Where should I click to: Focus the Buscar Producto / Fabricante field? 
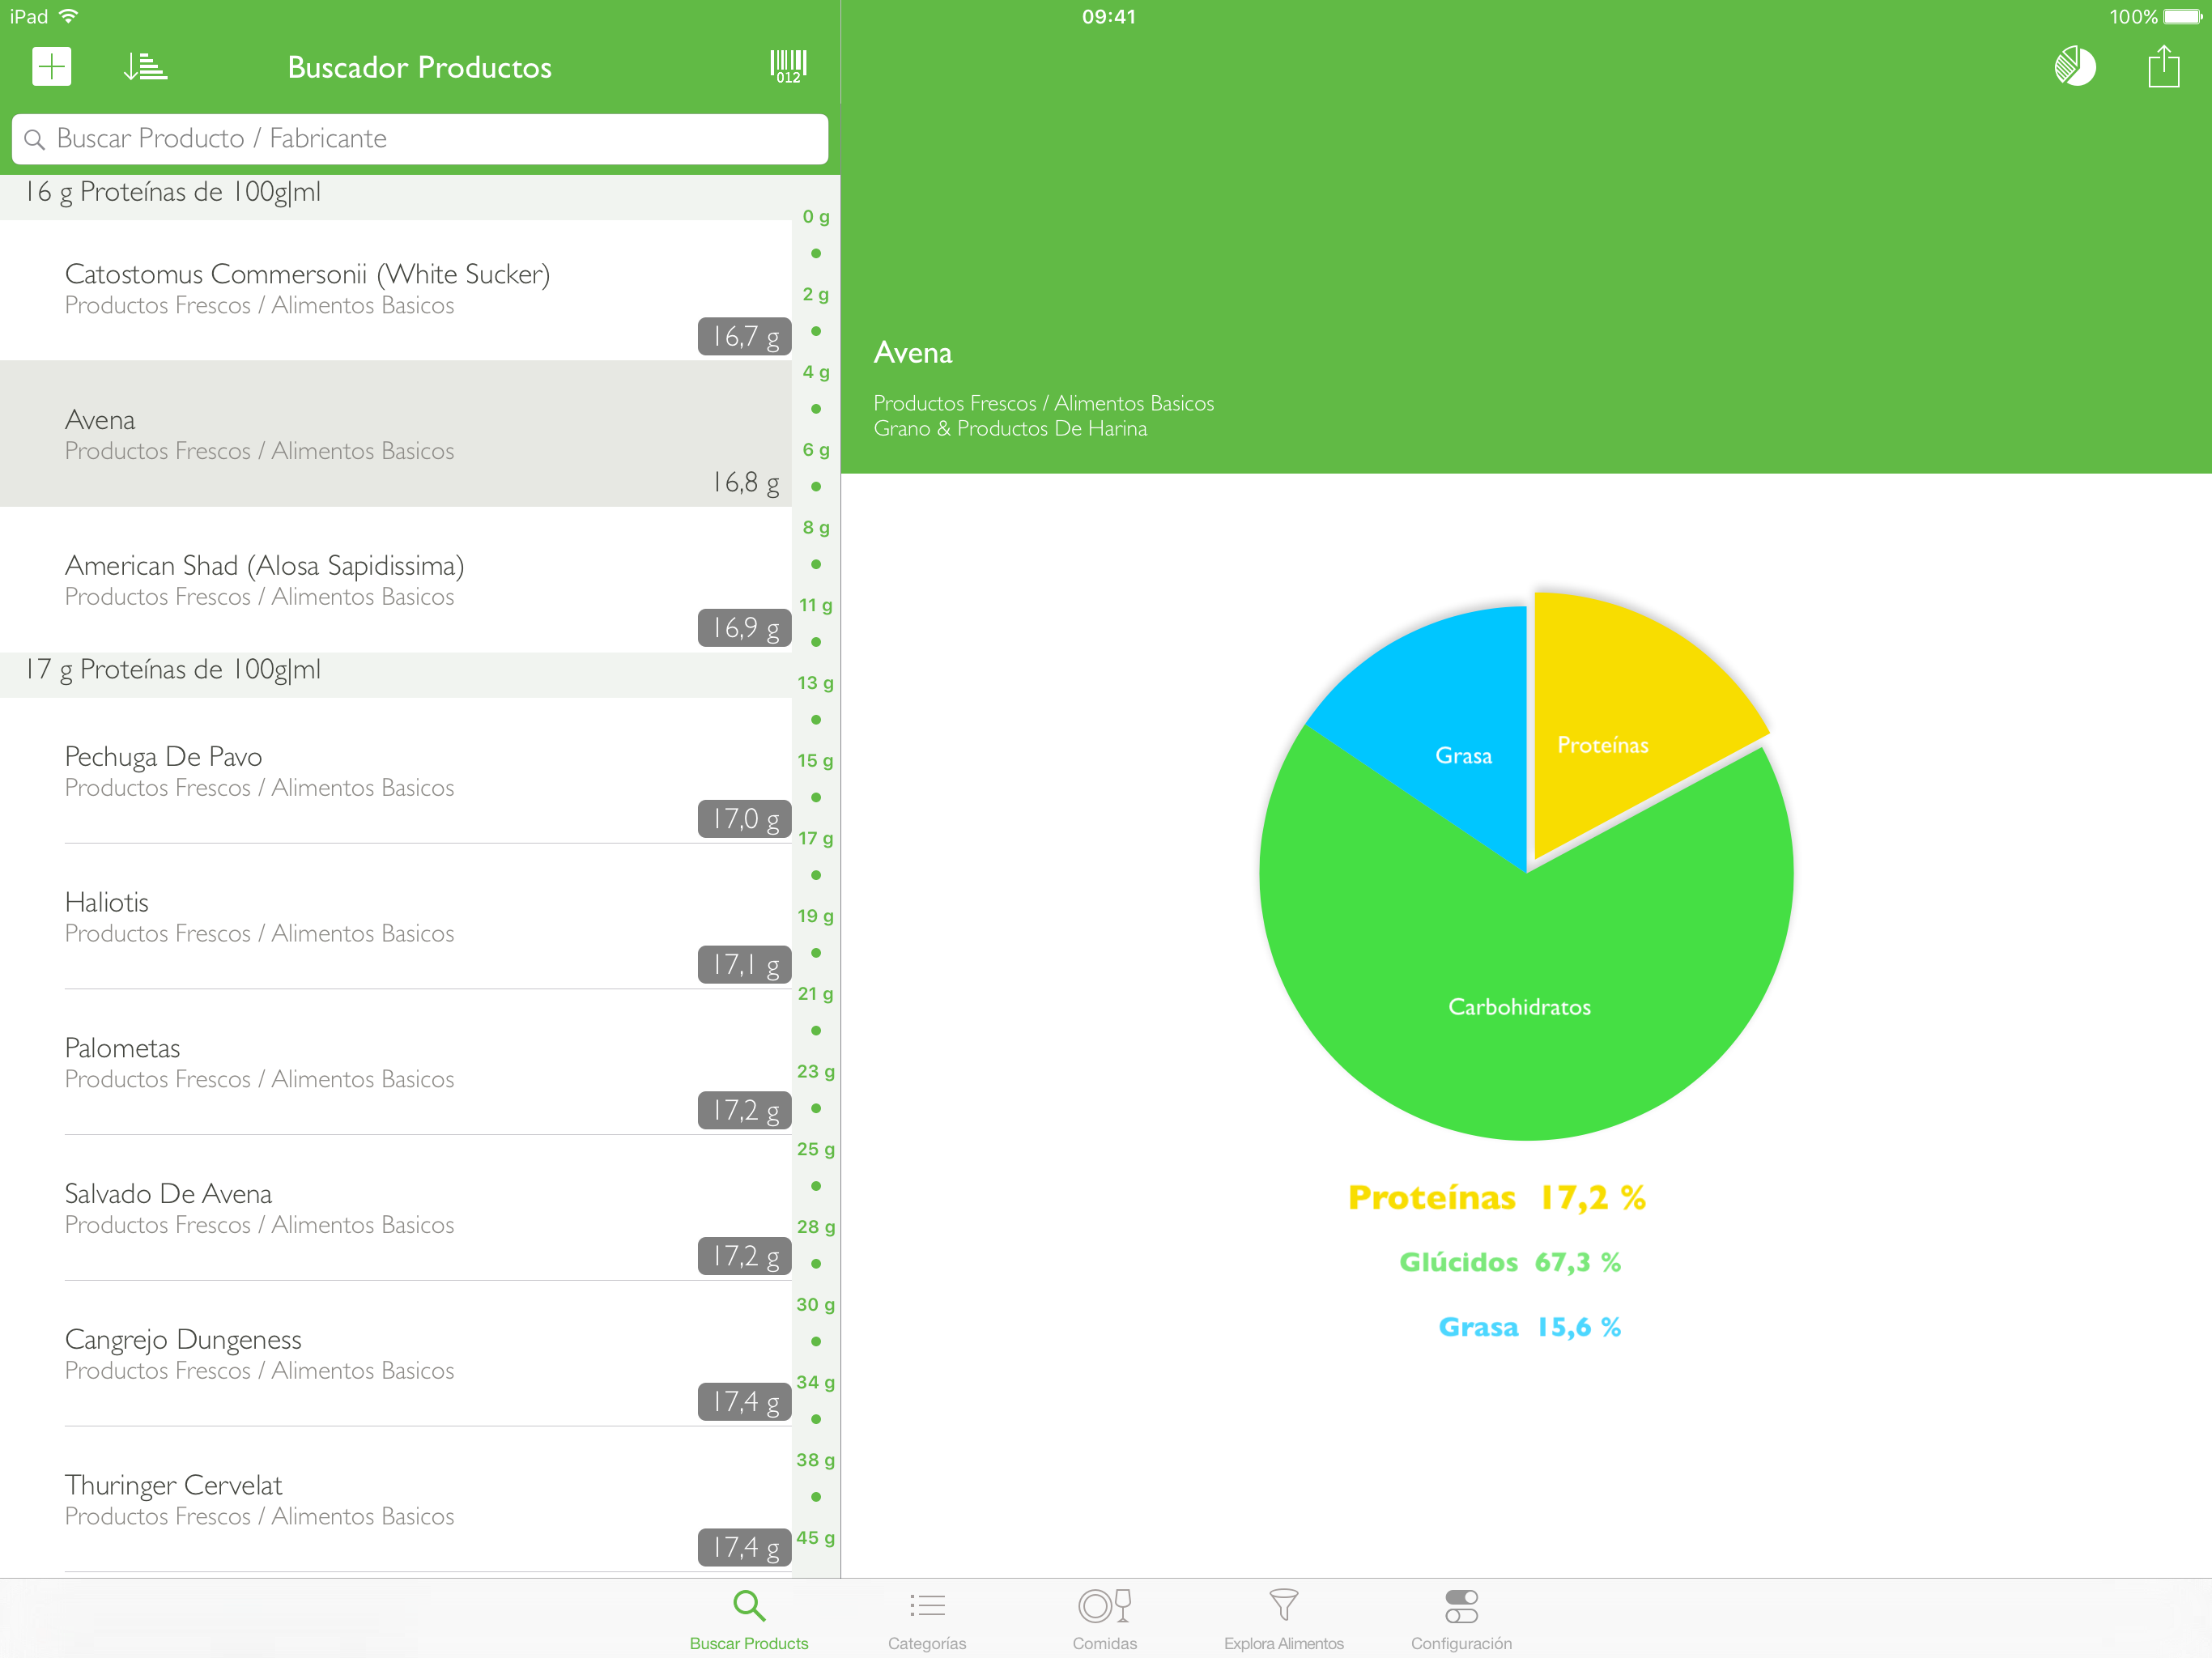(x=420, y=139)
